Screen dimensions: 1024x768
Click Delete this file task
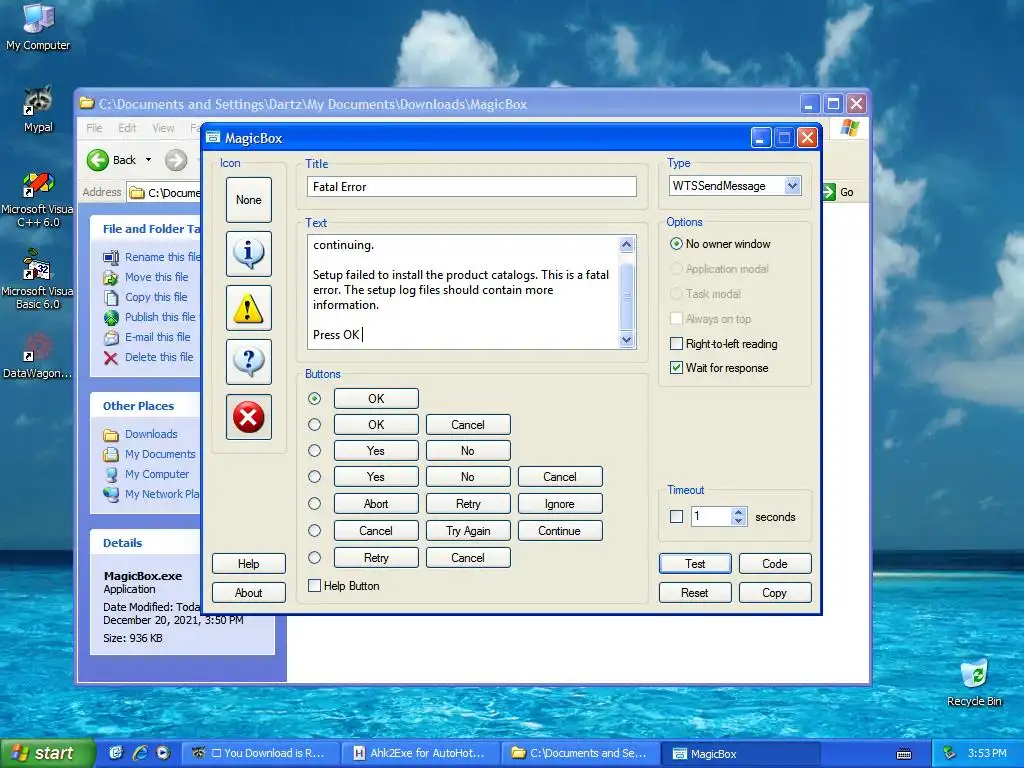149,357
